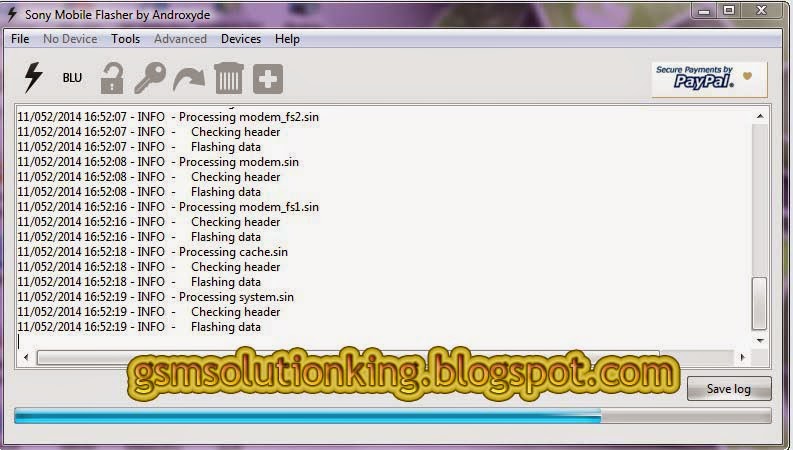Click 'Flashing data' line at 16:52:18
Screen dimensions: 793x450
click(139, 282)
